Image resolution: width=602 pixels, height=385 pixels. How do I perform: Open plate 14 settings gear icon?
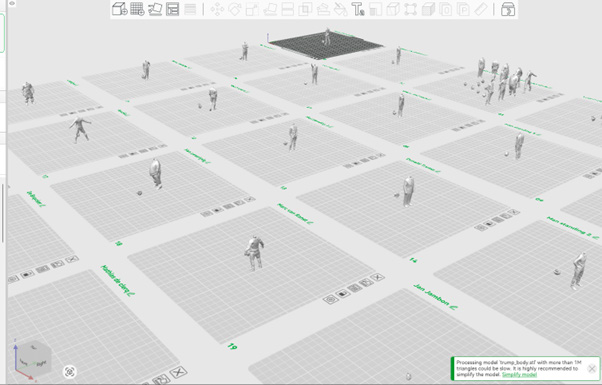tap(480, 228)
